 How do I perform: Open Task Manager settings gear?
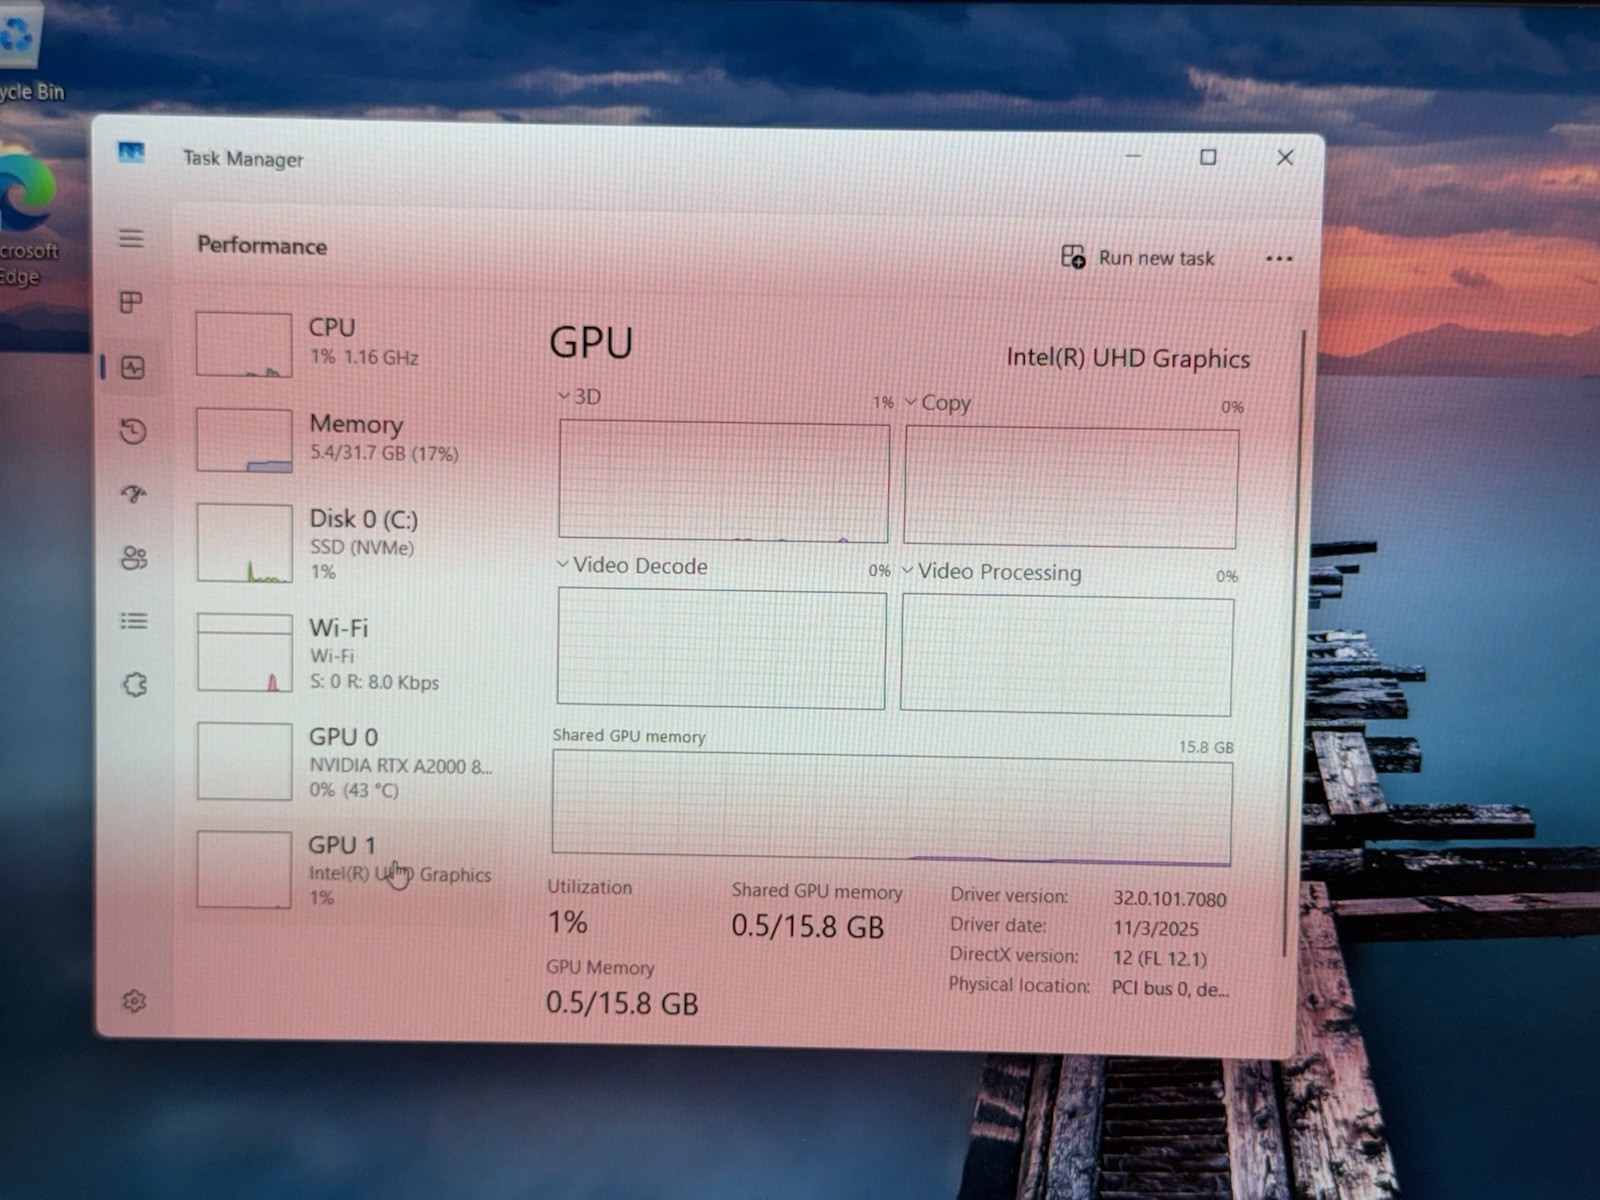click(x=134, y=1001)
